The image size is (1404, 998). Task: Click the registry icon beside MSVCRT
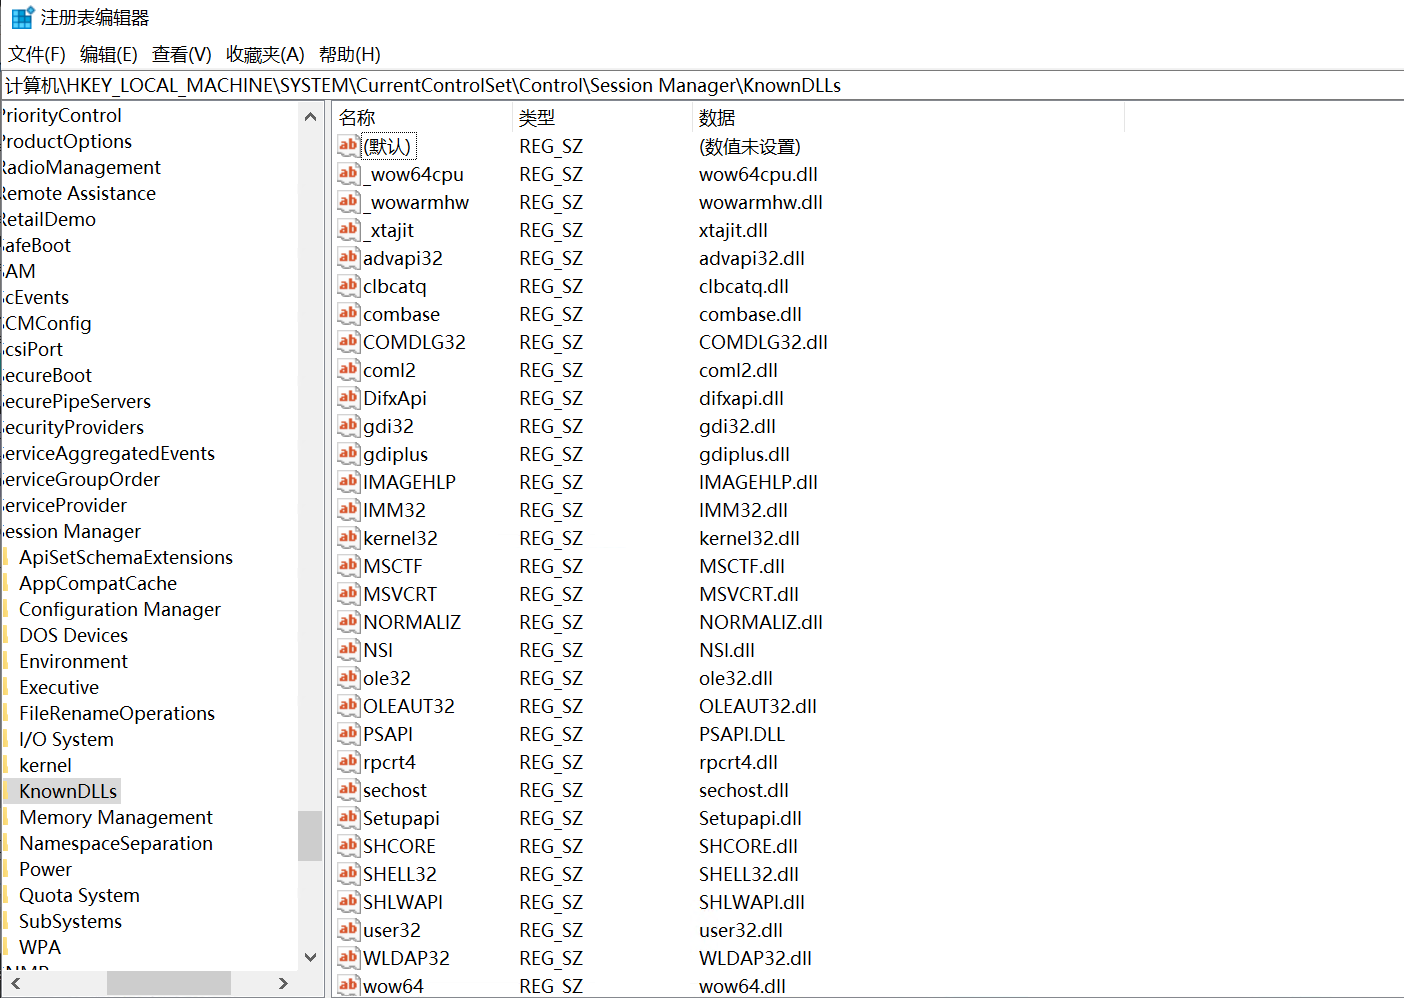pyautogui.click(x=347, y=594)
